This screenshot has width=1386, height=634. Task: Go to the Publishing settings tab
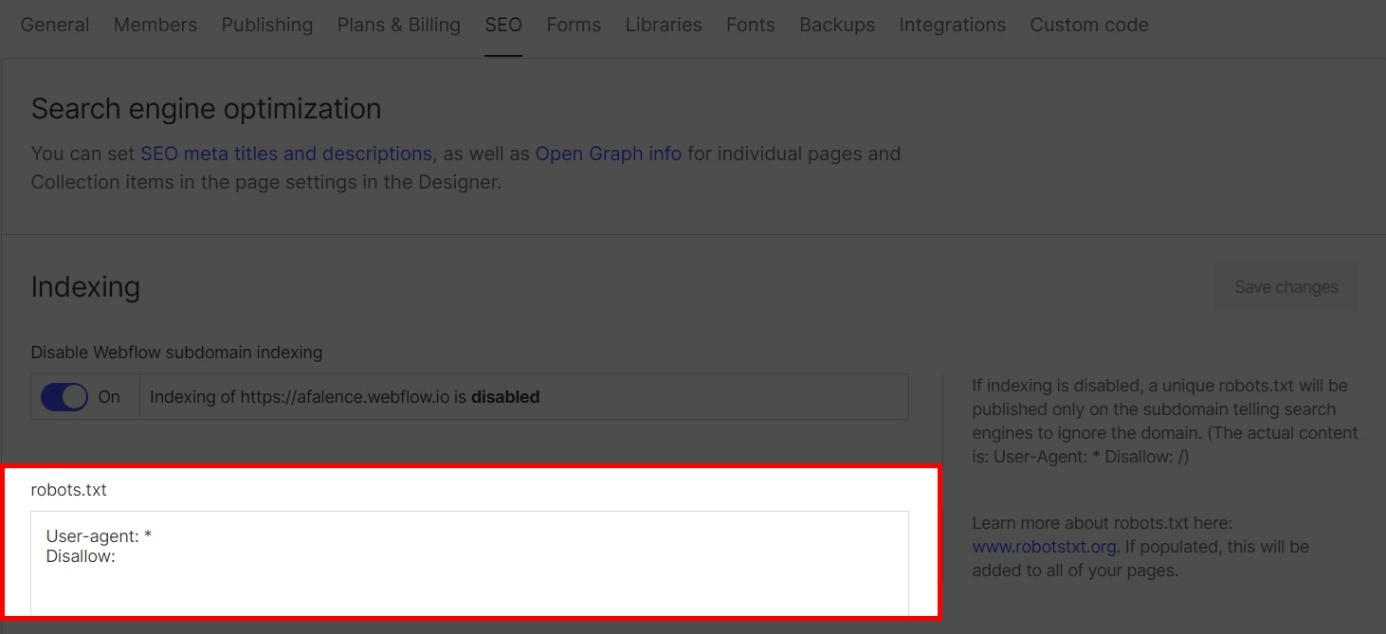point(267,24)
